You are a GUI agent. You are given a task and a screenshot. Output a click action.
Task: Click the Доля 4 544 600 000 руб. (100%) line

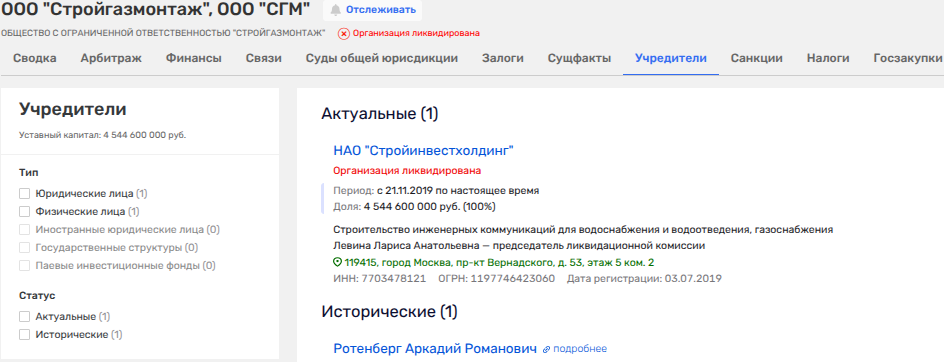414,207
